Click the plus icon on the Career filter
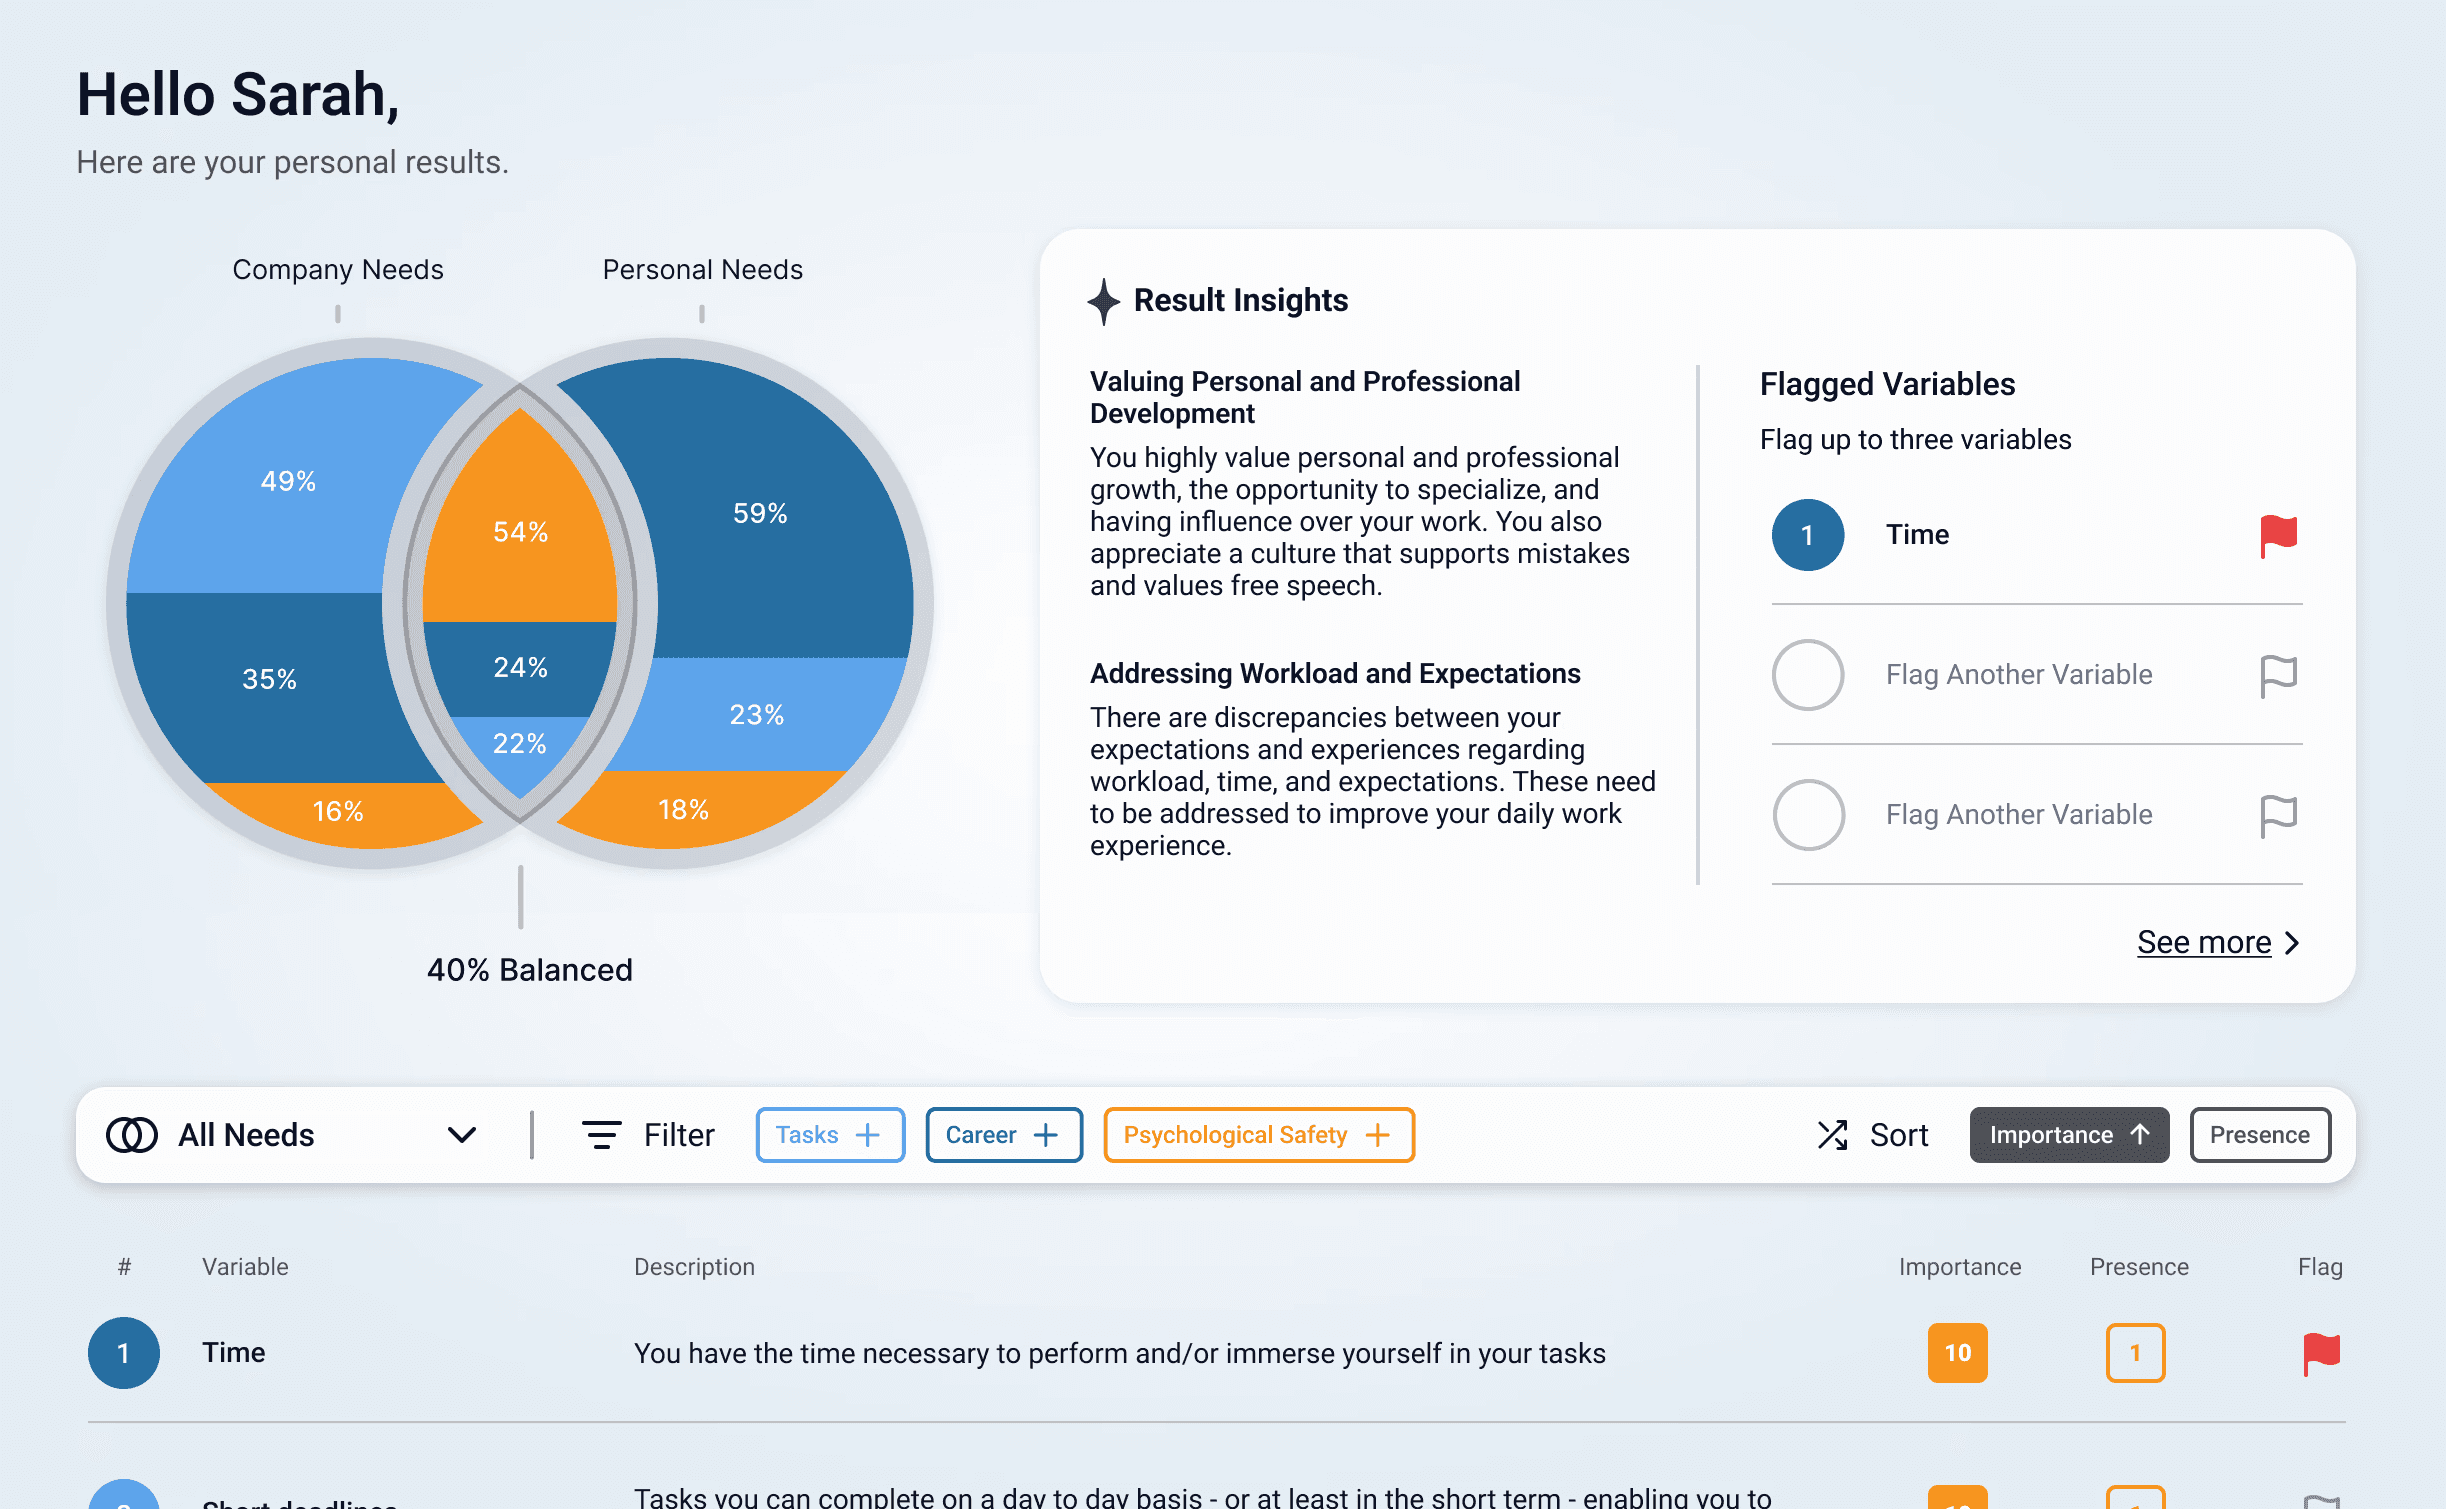The width and height of the screenshot is (2446, 1509). (x=1046, y=1135)
